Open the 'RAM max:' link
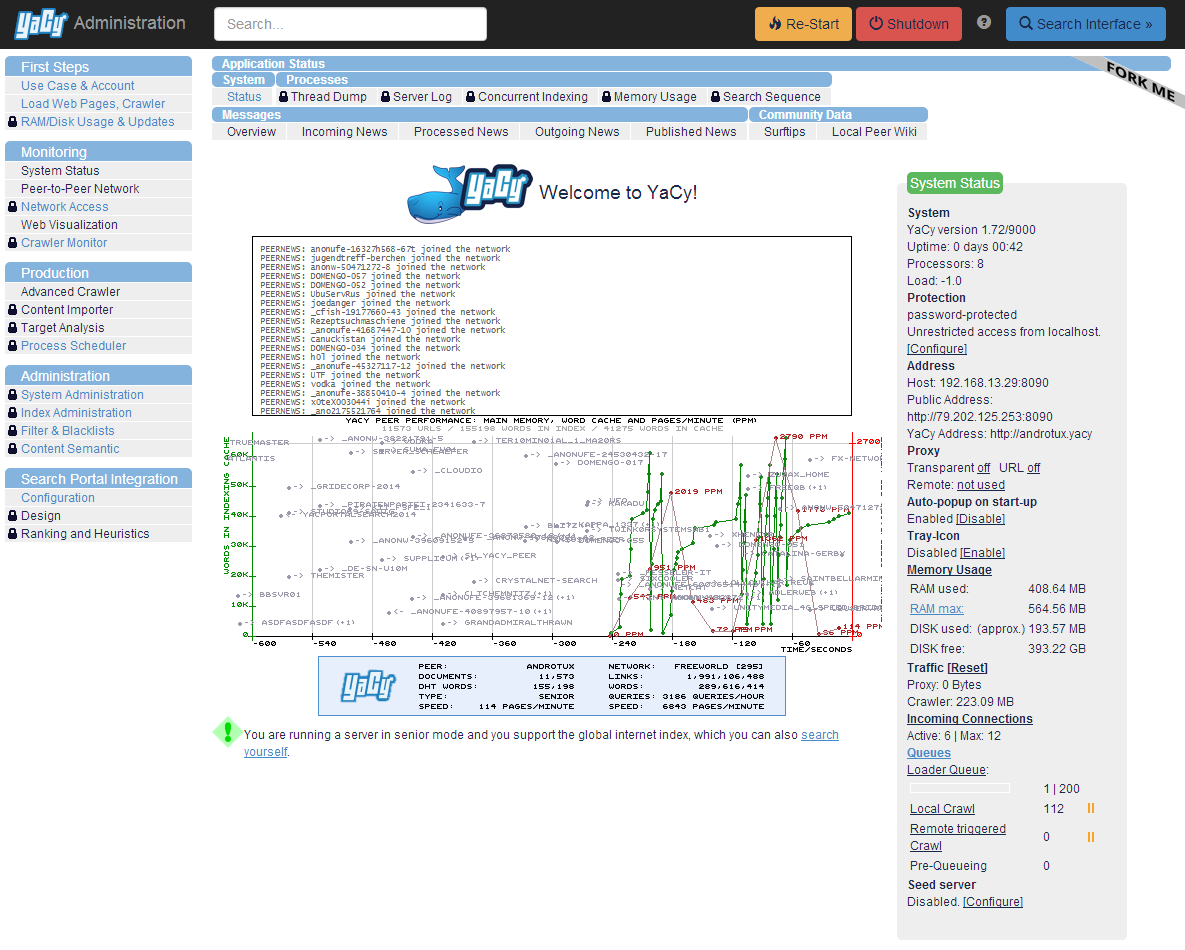Viewport: 1185px width, 950px height. (x=936, y=609)
